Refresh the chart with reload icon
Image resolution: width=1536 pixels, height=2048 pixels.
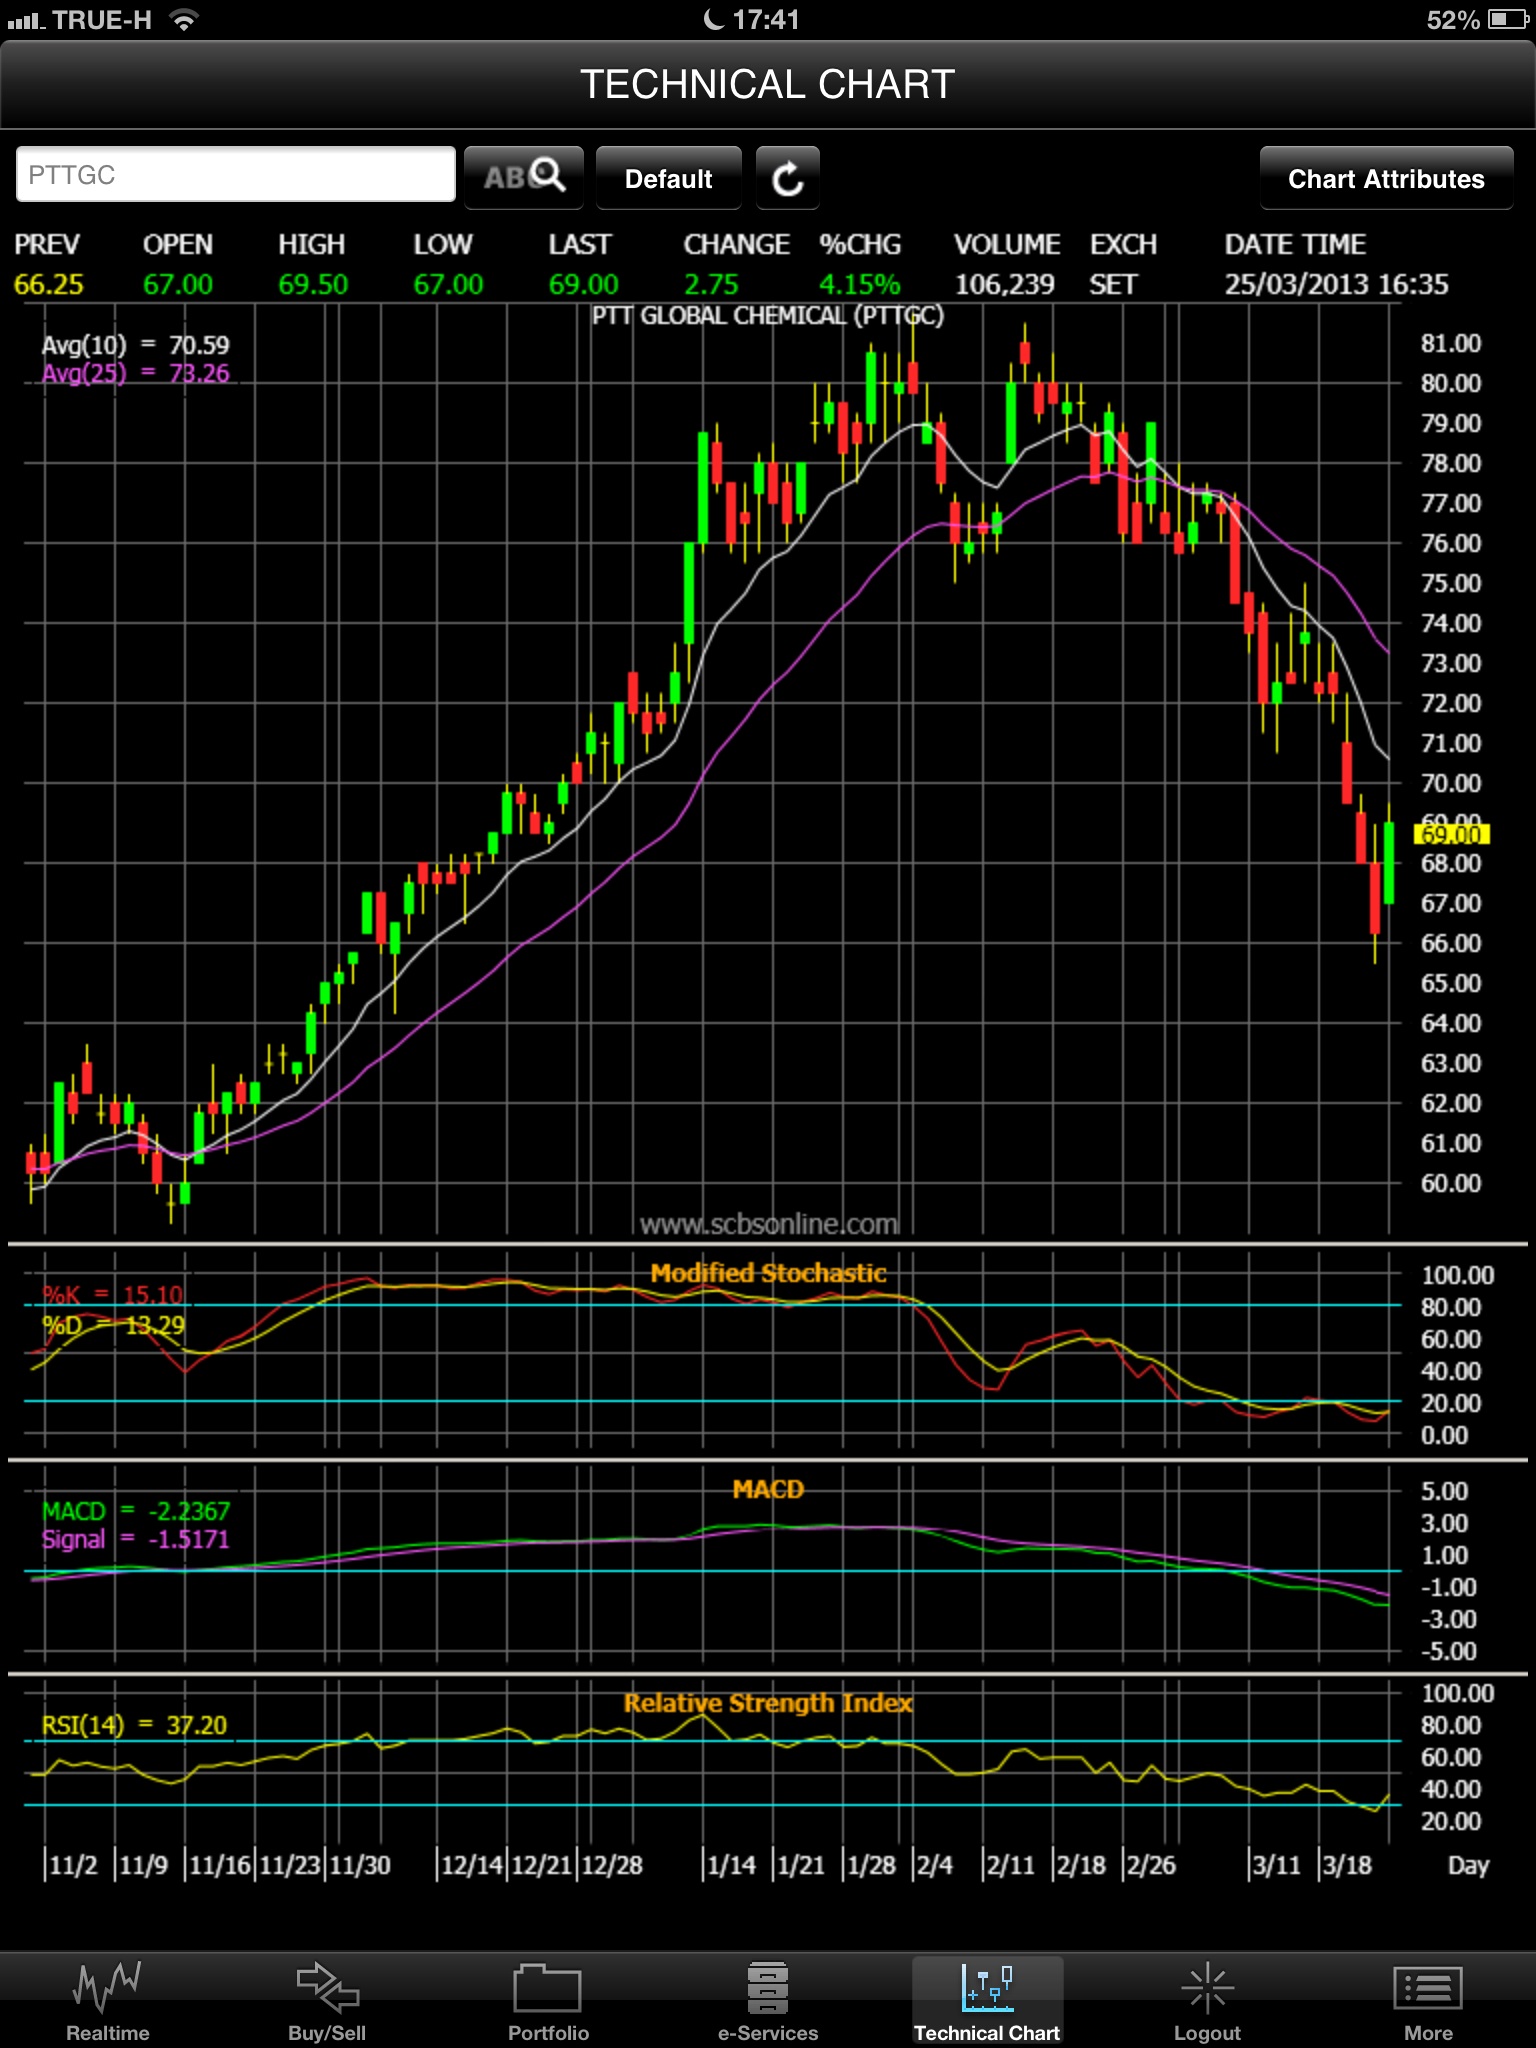coord(788,178)
